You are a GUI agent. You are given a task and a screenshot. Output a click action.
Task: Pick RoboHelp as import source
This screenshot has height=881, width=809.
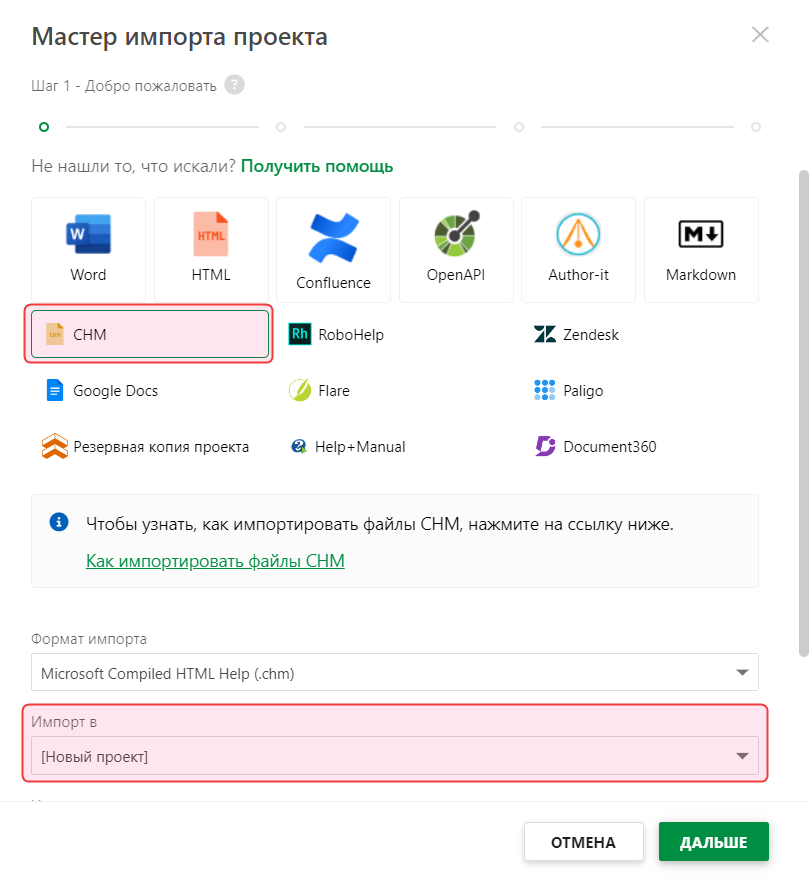pos(350,335)
